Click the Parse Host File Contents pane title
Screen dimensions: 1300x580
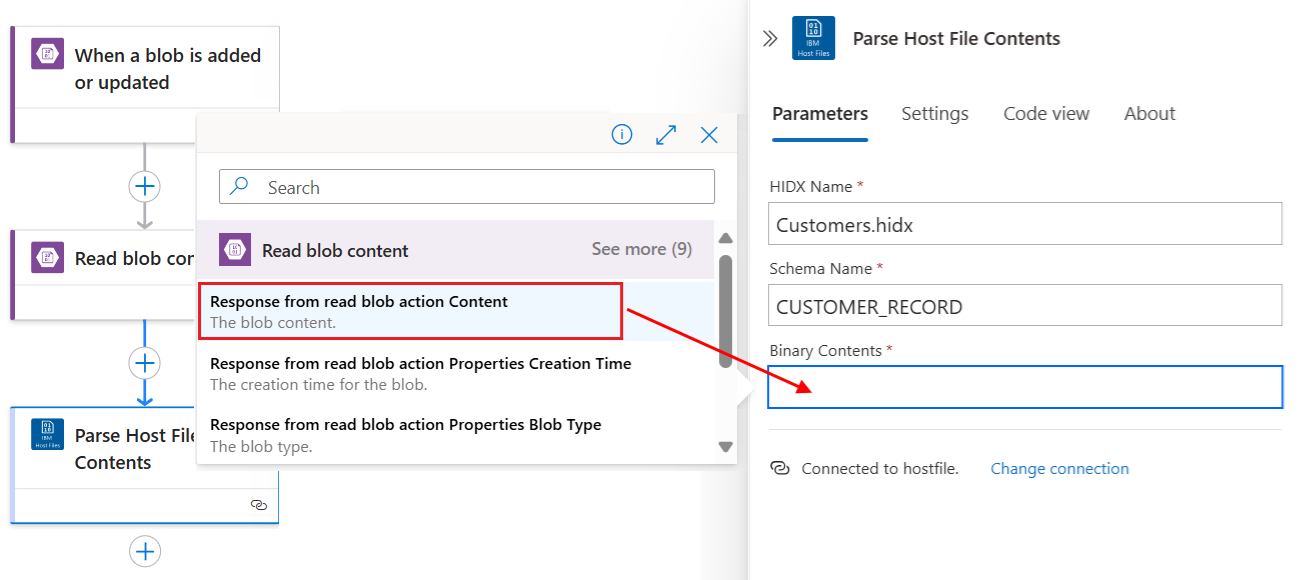point(956,39)
